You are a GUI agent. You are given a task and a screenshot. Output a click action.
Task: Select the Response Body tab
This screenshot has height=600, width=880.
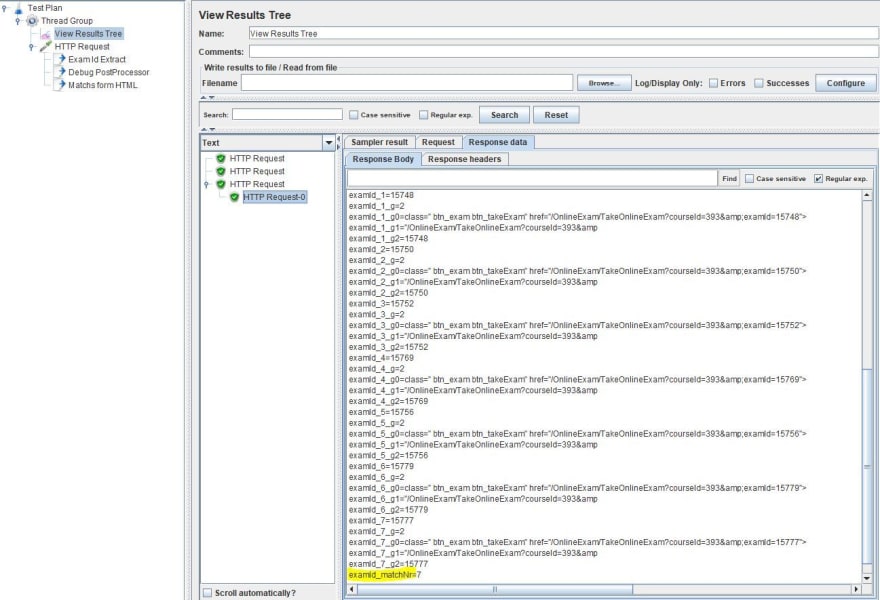(383, 159)
